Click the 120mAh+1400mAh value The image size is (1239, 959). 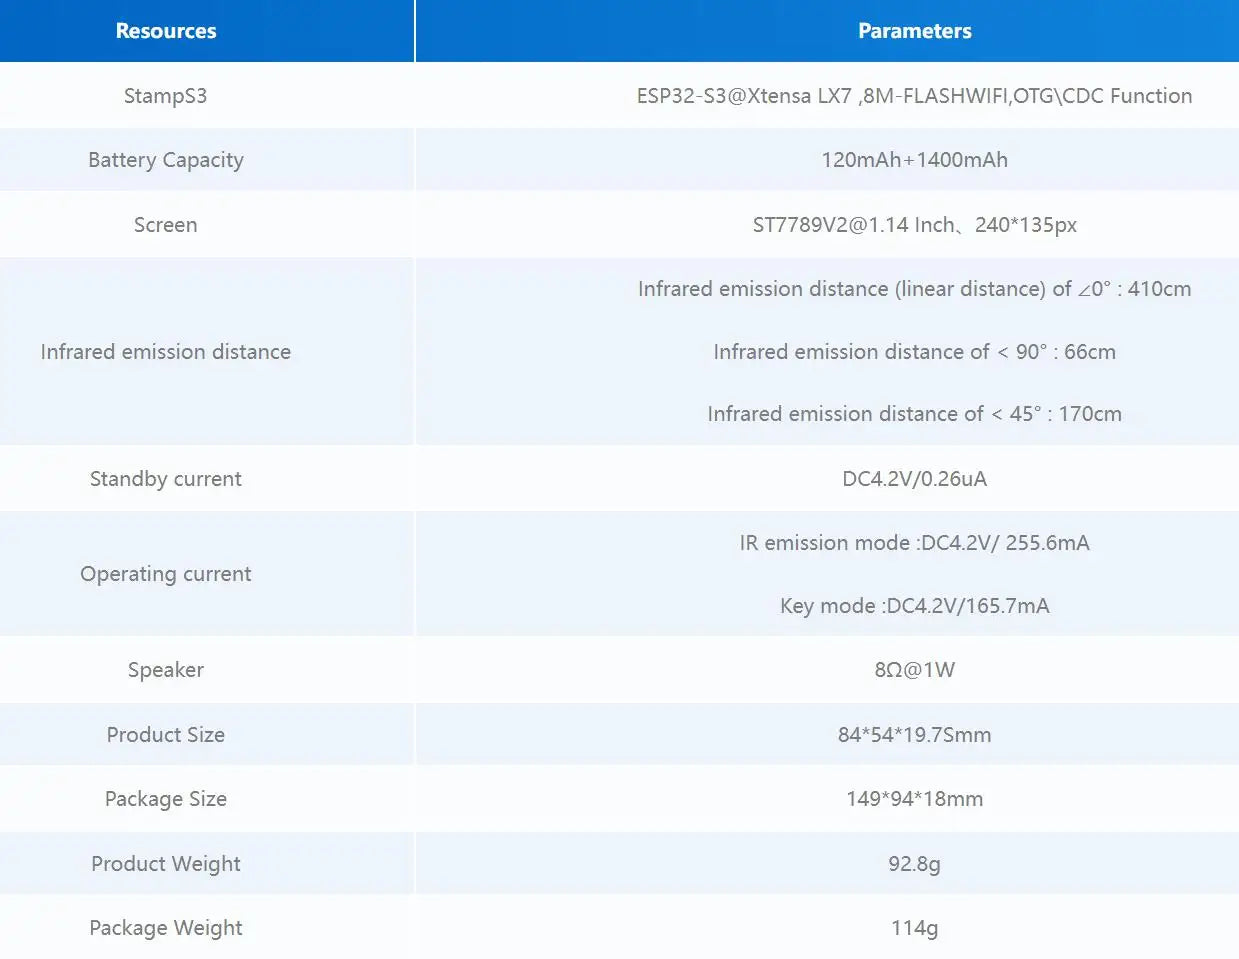[914, 160]
